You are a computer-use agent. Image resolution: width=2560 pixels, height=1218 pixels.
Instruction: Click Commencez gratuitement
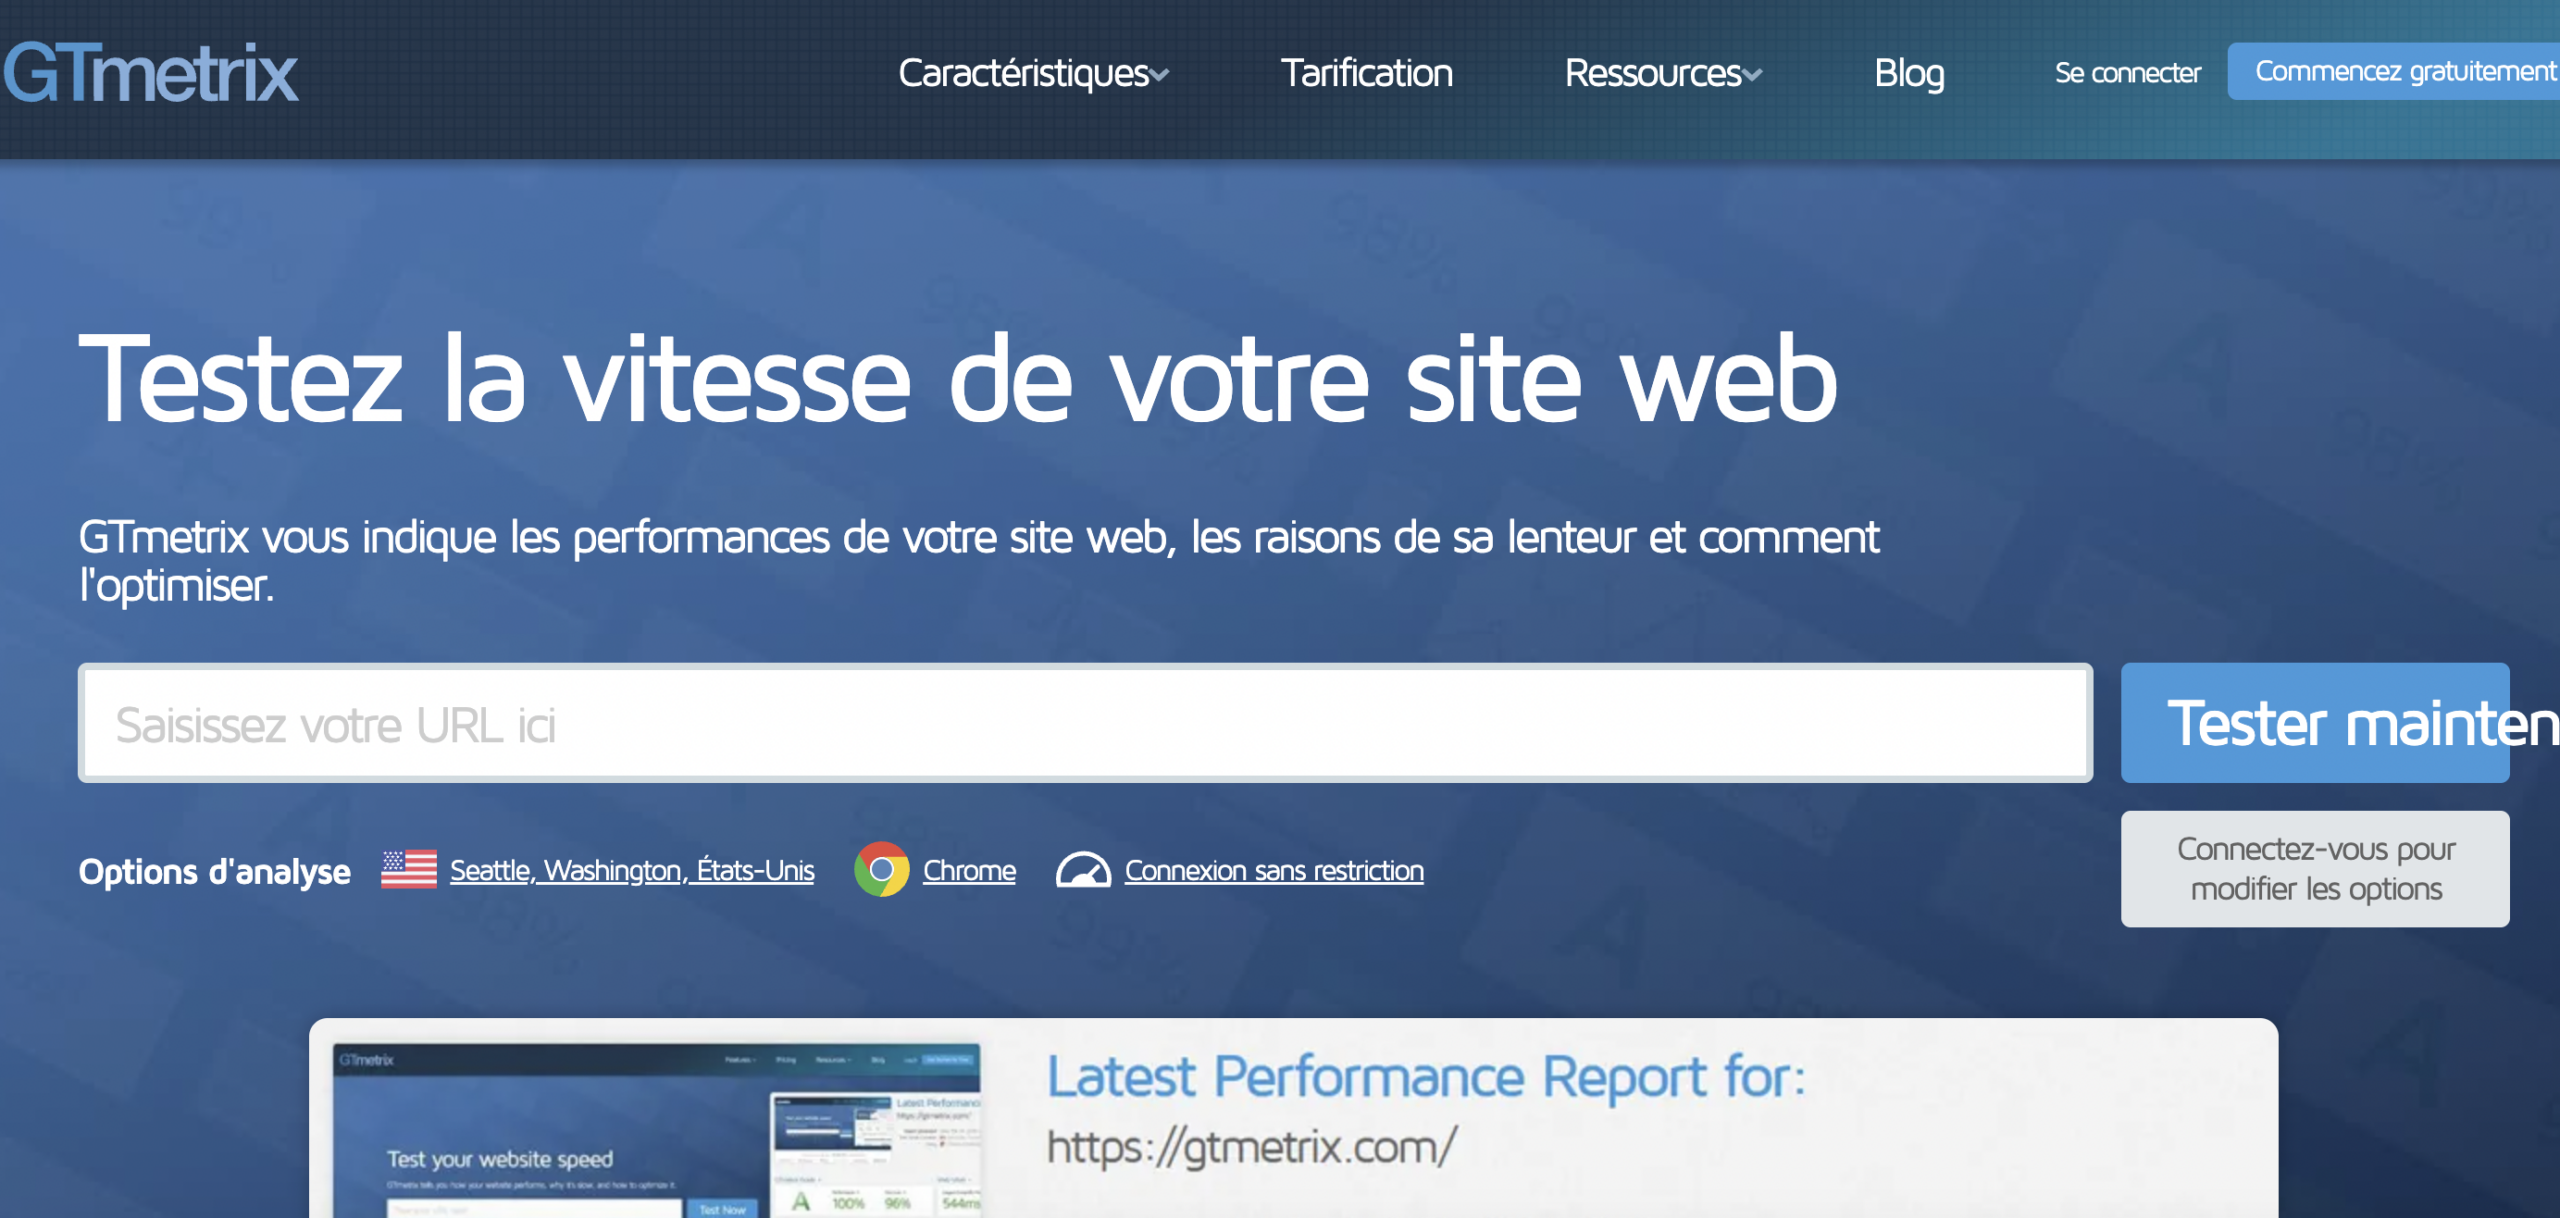[2403, 70]
